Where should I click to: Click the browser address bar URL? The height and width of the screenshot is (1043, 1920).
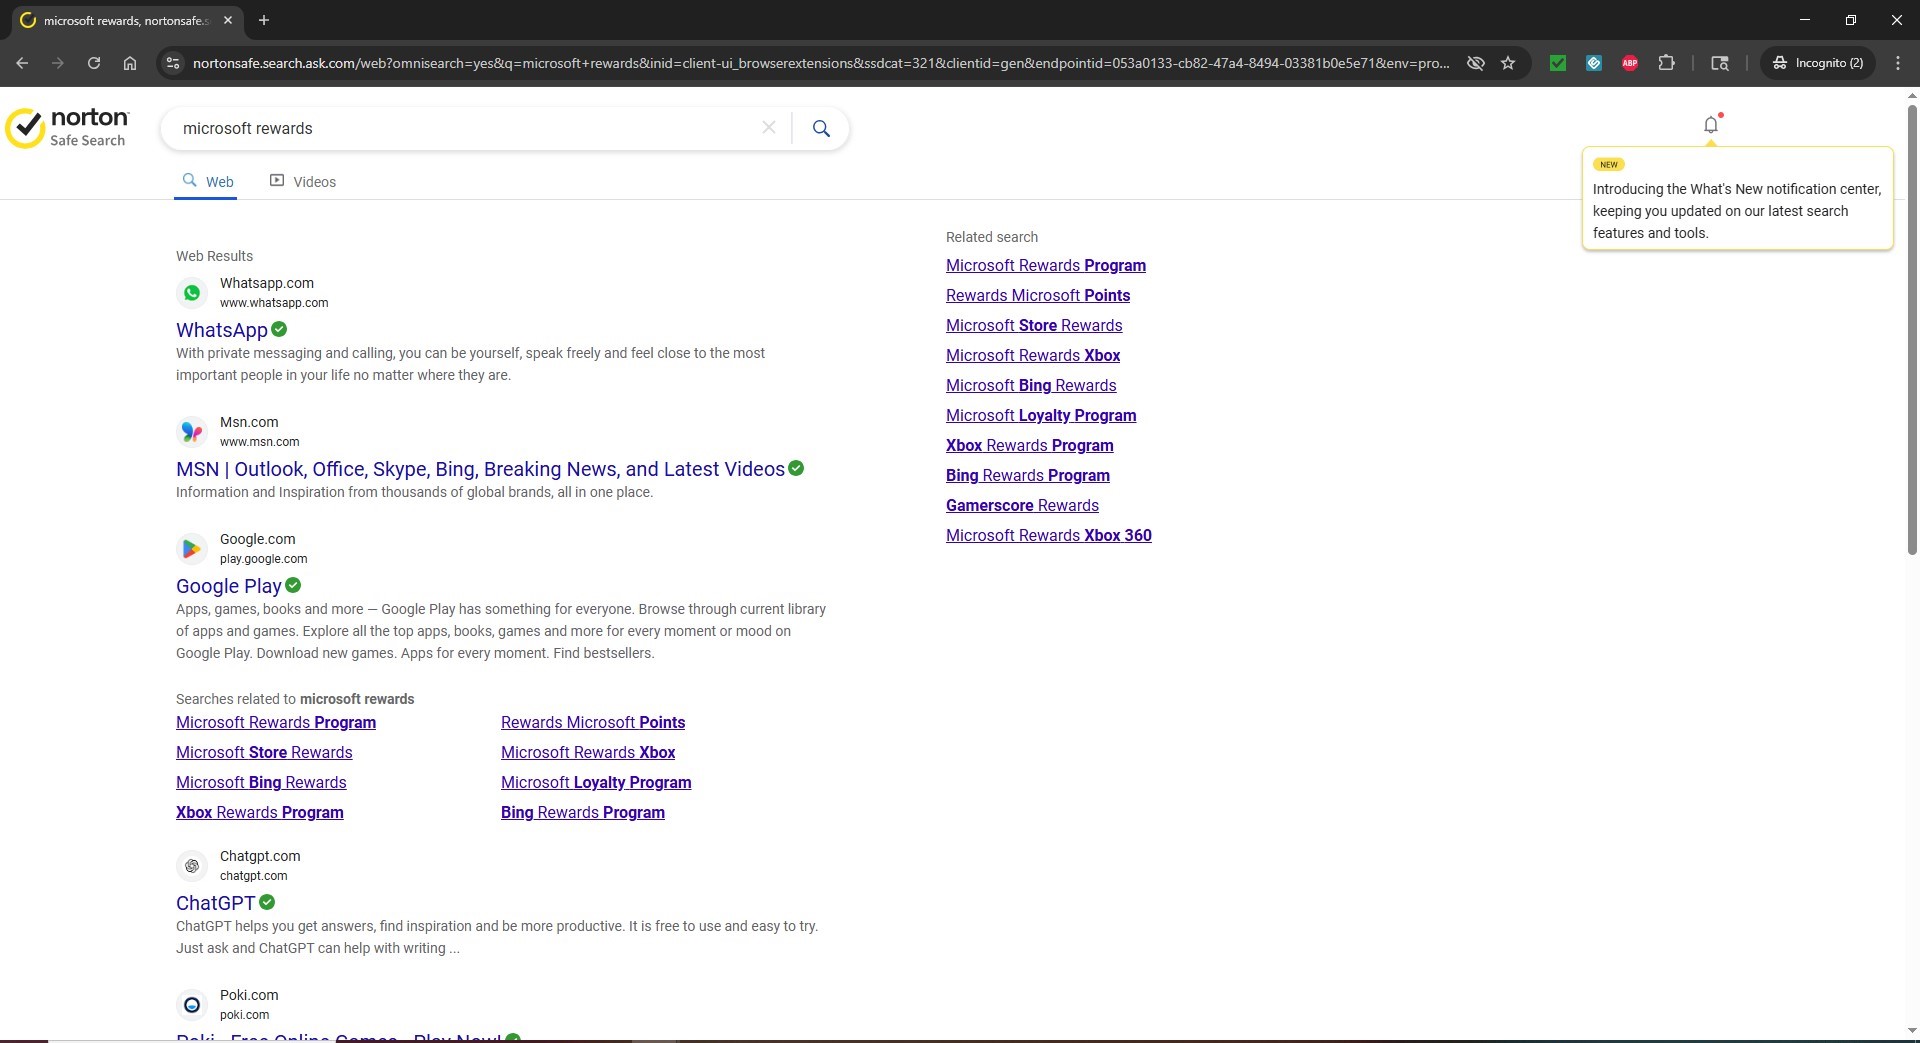(x=820, y=63)
